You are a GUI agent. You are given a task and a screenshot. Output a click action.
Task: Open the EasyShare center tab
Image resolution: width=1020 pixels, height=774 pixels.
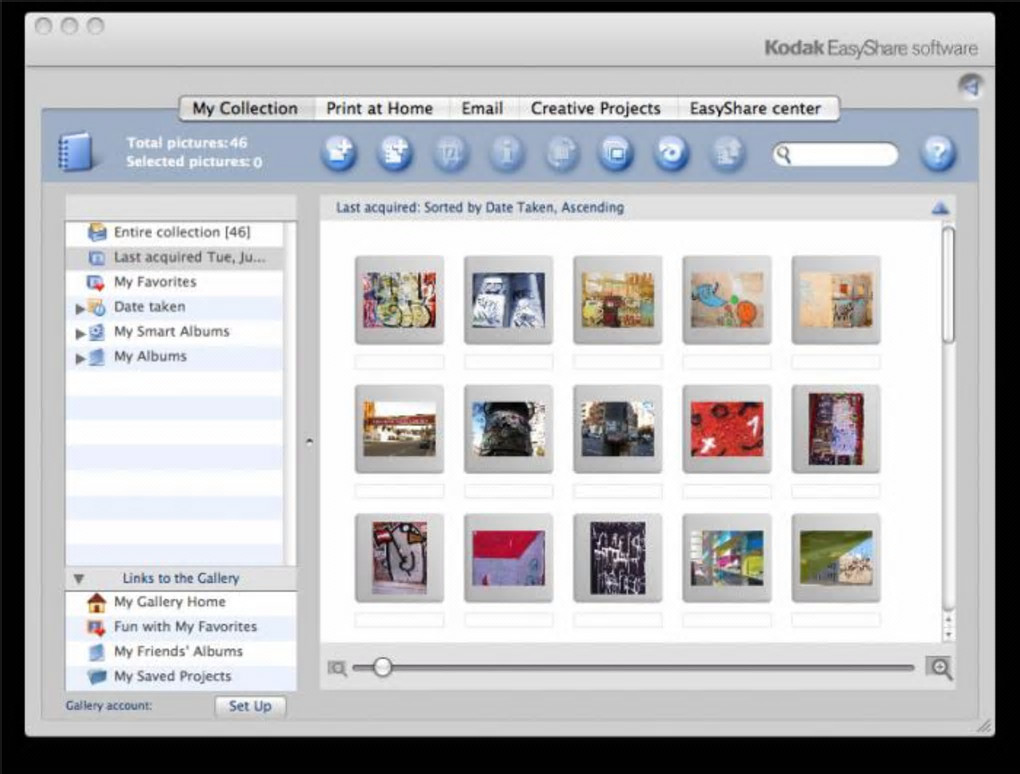[x=755, y=109]
